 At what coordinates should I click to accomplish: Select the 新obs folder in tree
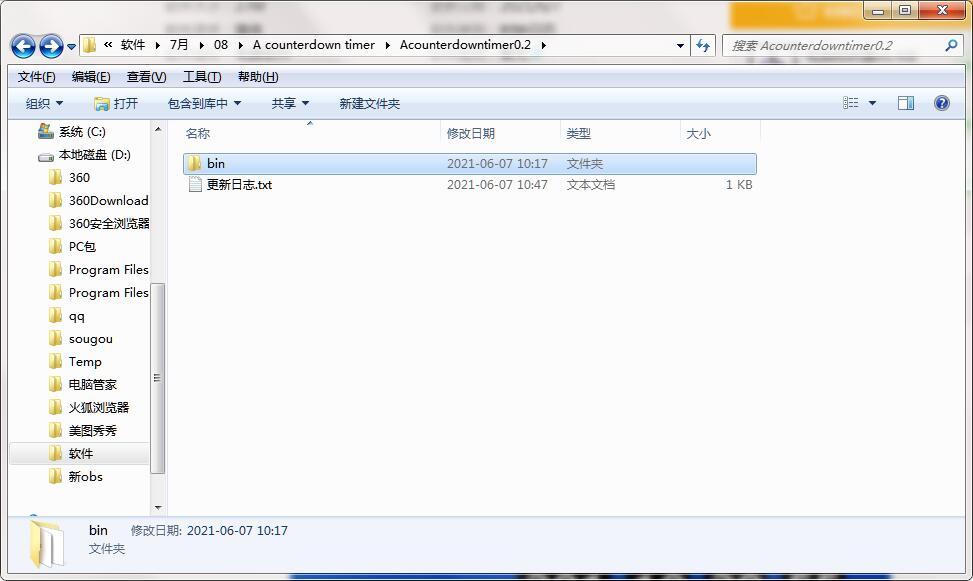click(76, 477)
